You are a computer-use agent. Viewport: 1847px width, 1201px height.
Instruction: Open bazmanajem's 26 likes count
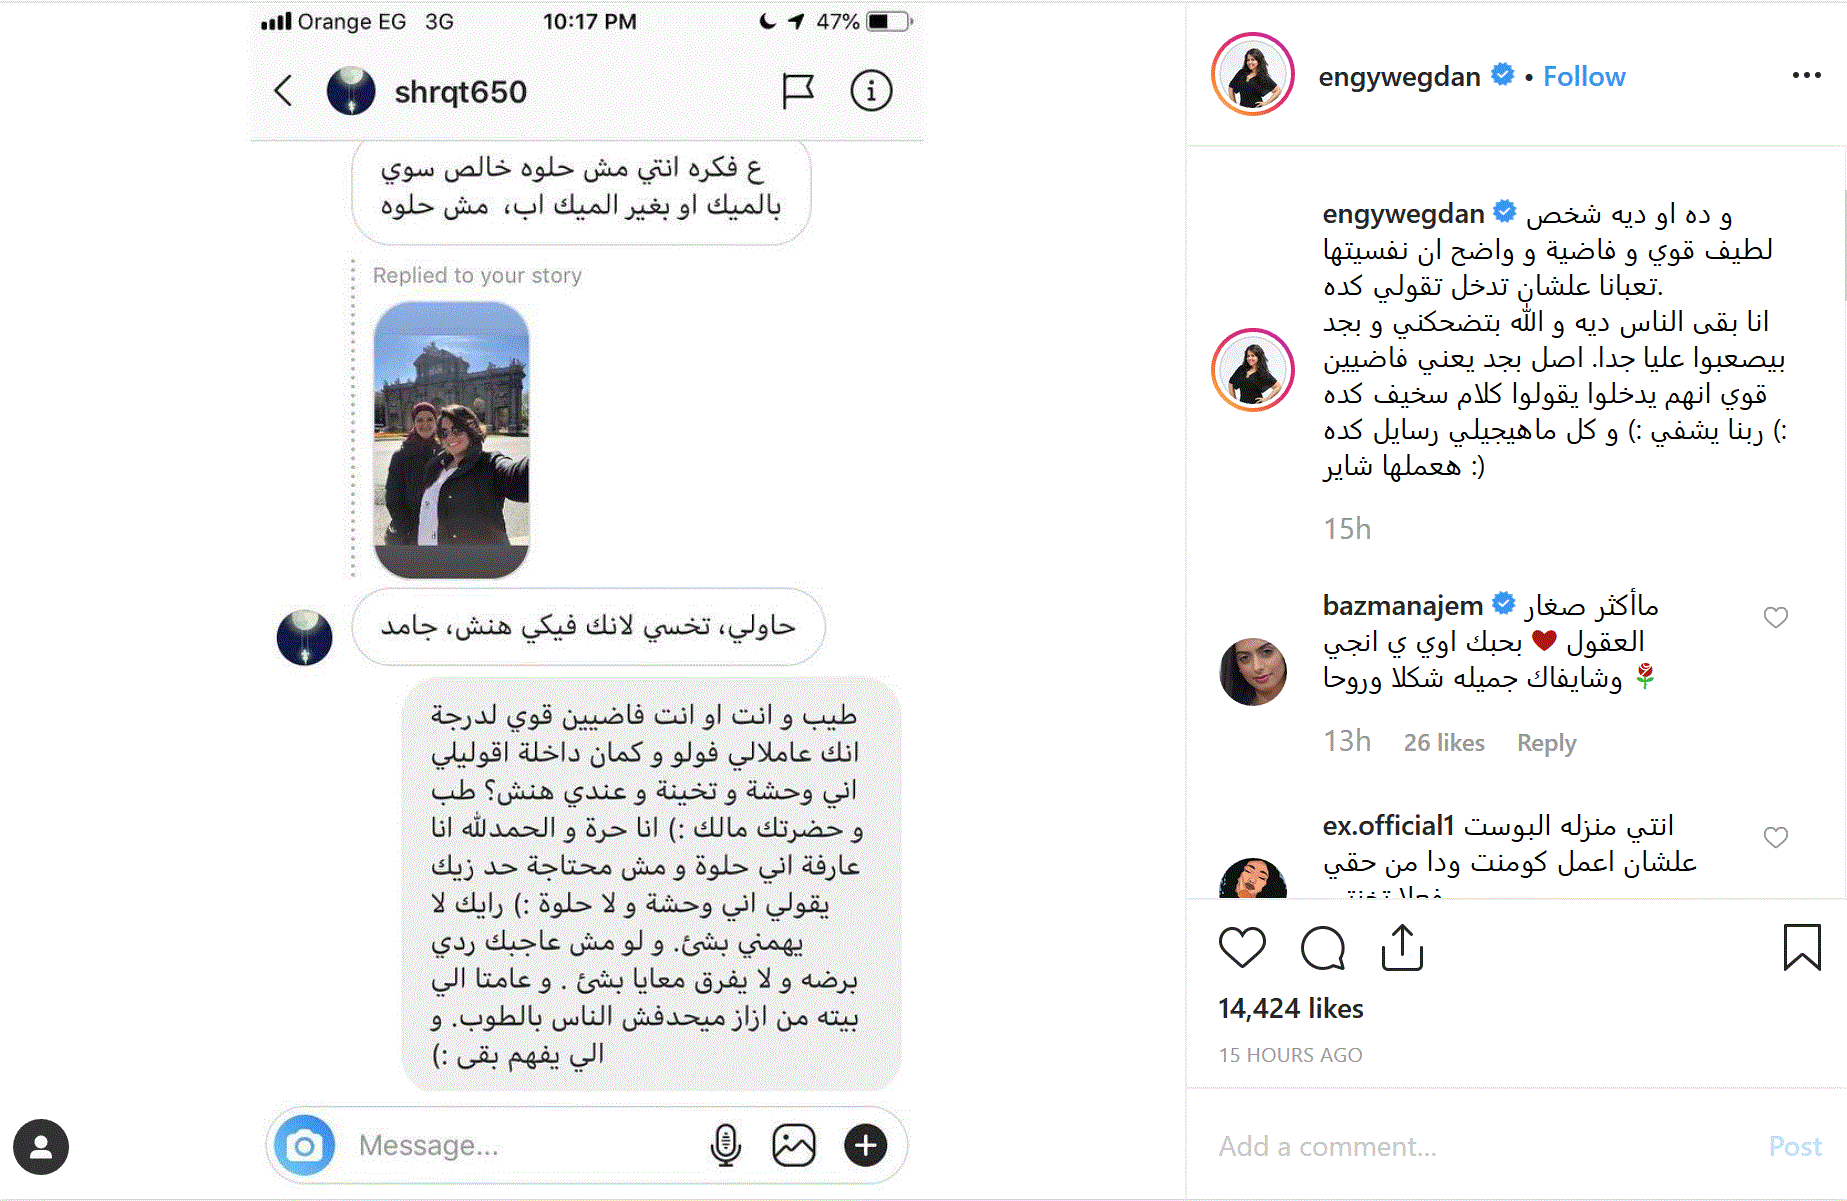click(1444, 743)
